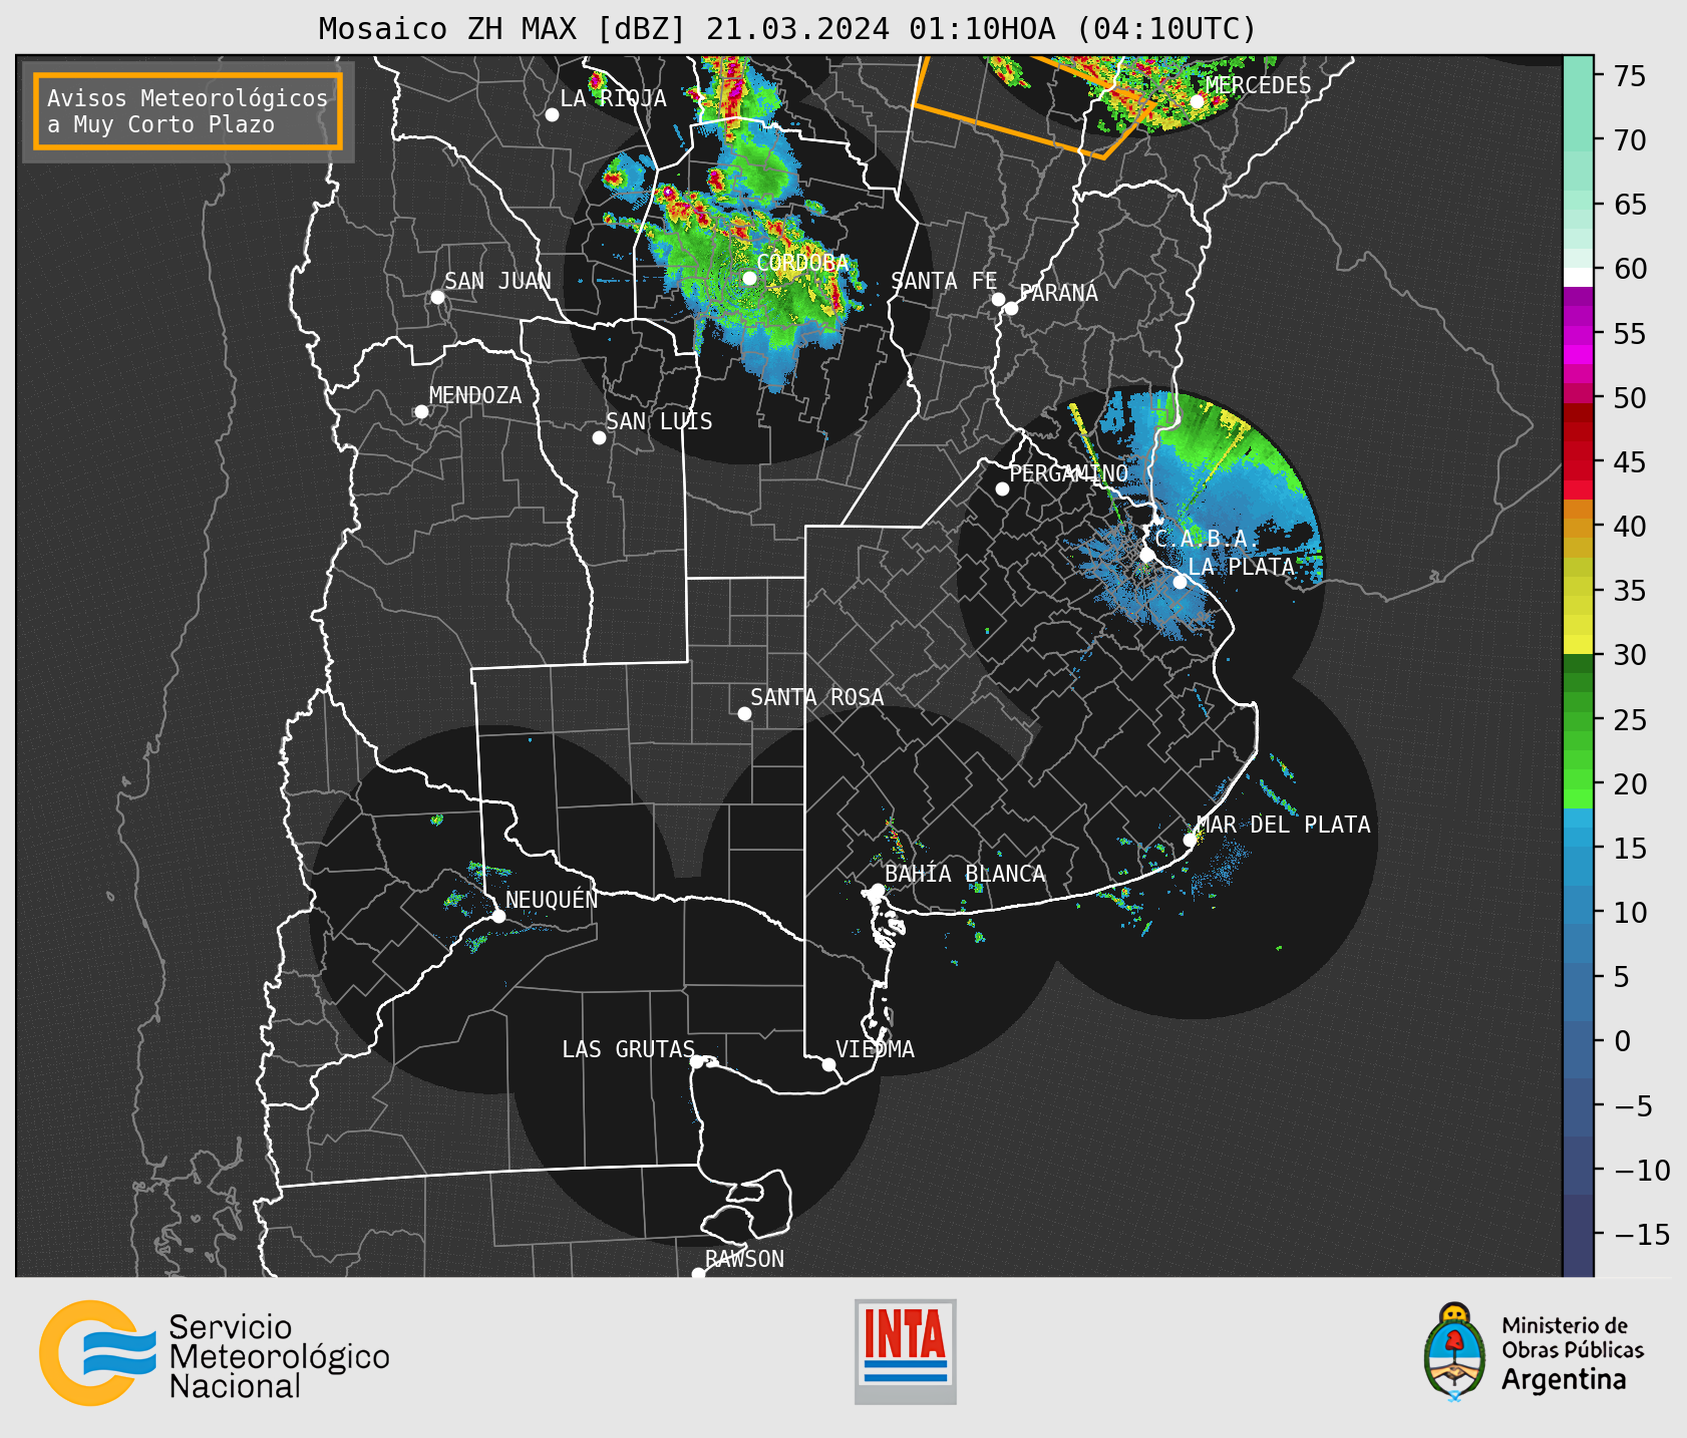Click the CÓRDOBA city marker dot
Viewport: 1687px width, 1438px height.
click(749, 278)
